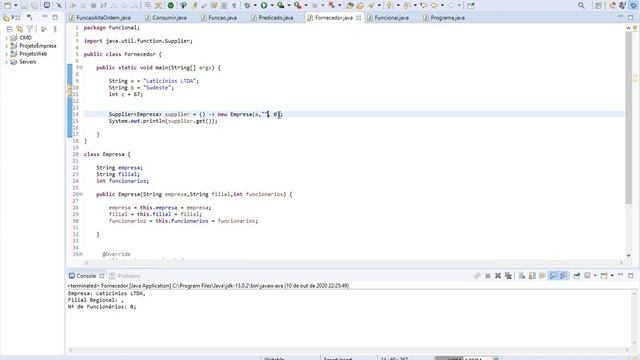Image resolution: width=640 pixels, height=360 pixels.
Task: Click the editor horizontal scrollbar
Action: 353,262
